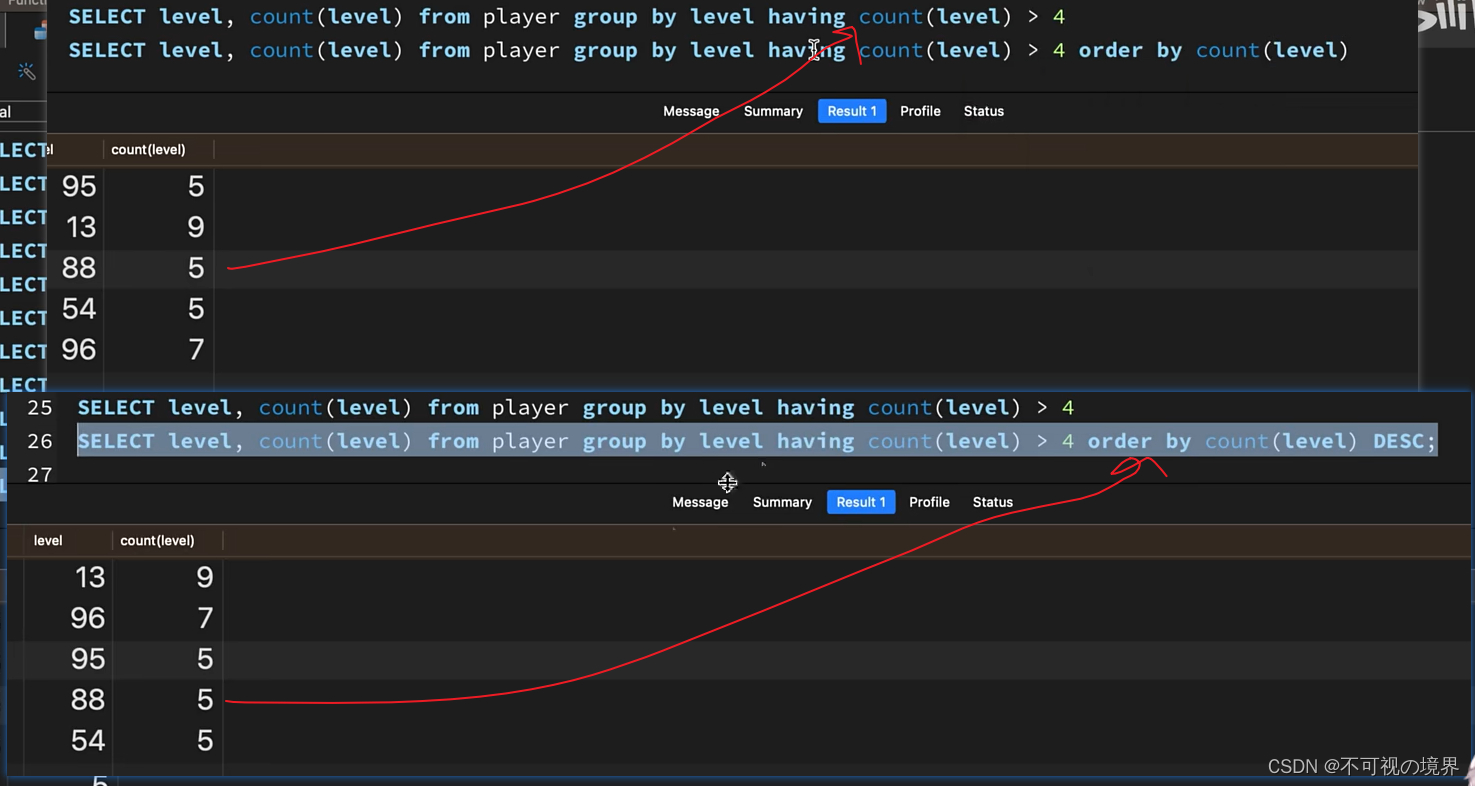Viewport: 1475px width, 786px height.
Task: Click line 25 query ending with > 4
Action: click(x=576, y=408)
